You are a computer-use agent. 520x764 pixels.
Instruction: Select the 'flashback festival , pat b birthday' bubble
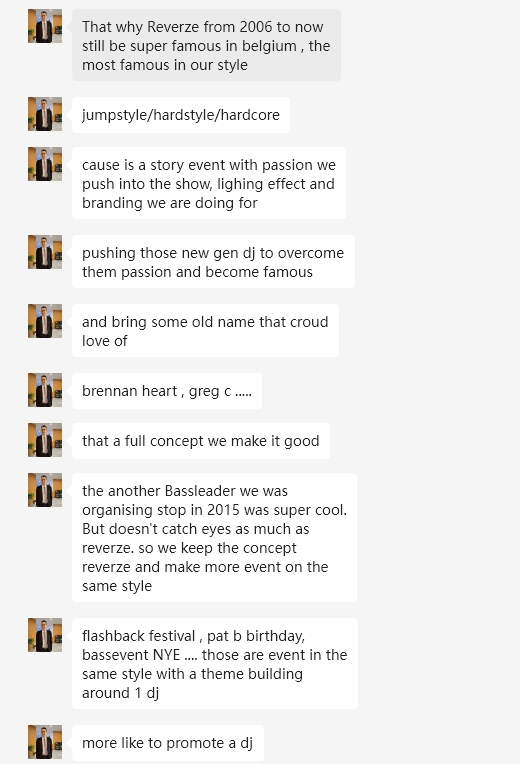tap(215, 664)
